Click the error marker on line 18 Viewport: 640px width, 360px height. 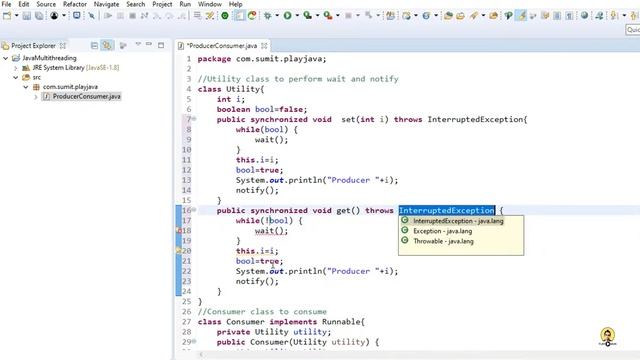tap(179, 231)
